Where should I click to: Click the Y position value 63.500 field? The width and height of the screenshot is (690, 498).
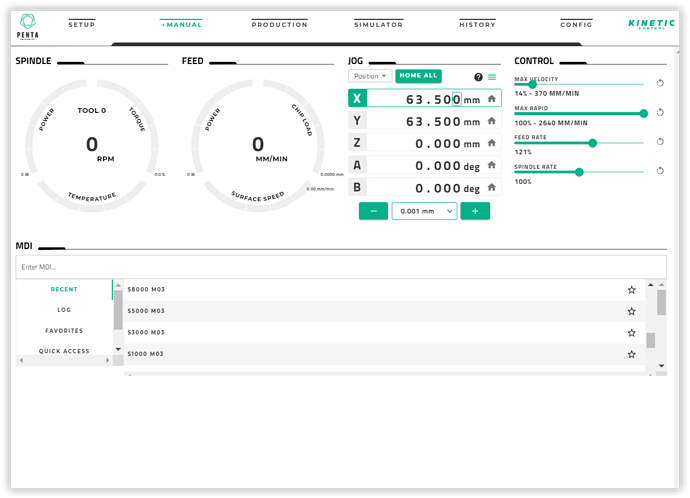point(433,121)
